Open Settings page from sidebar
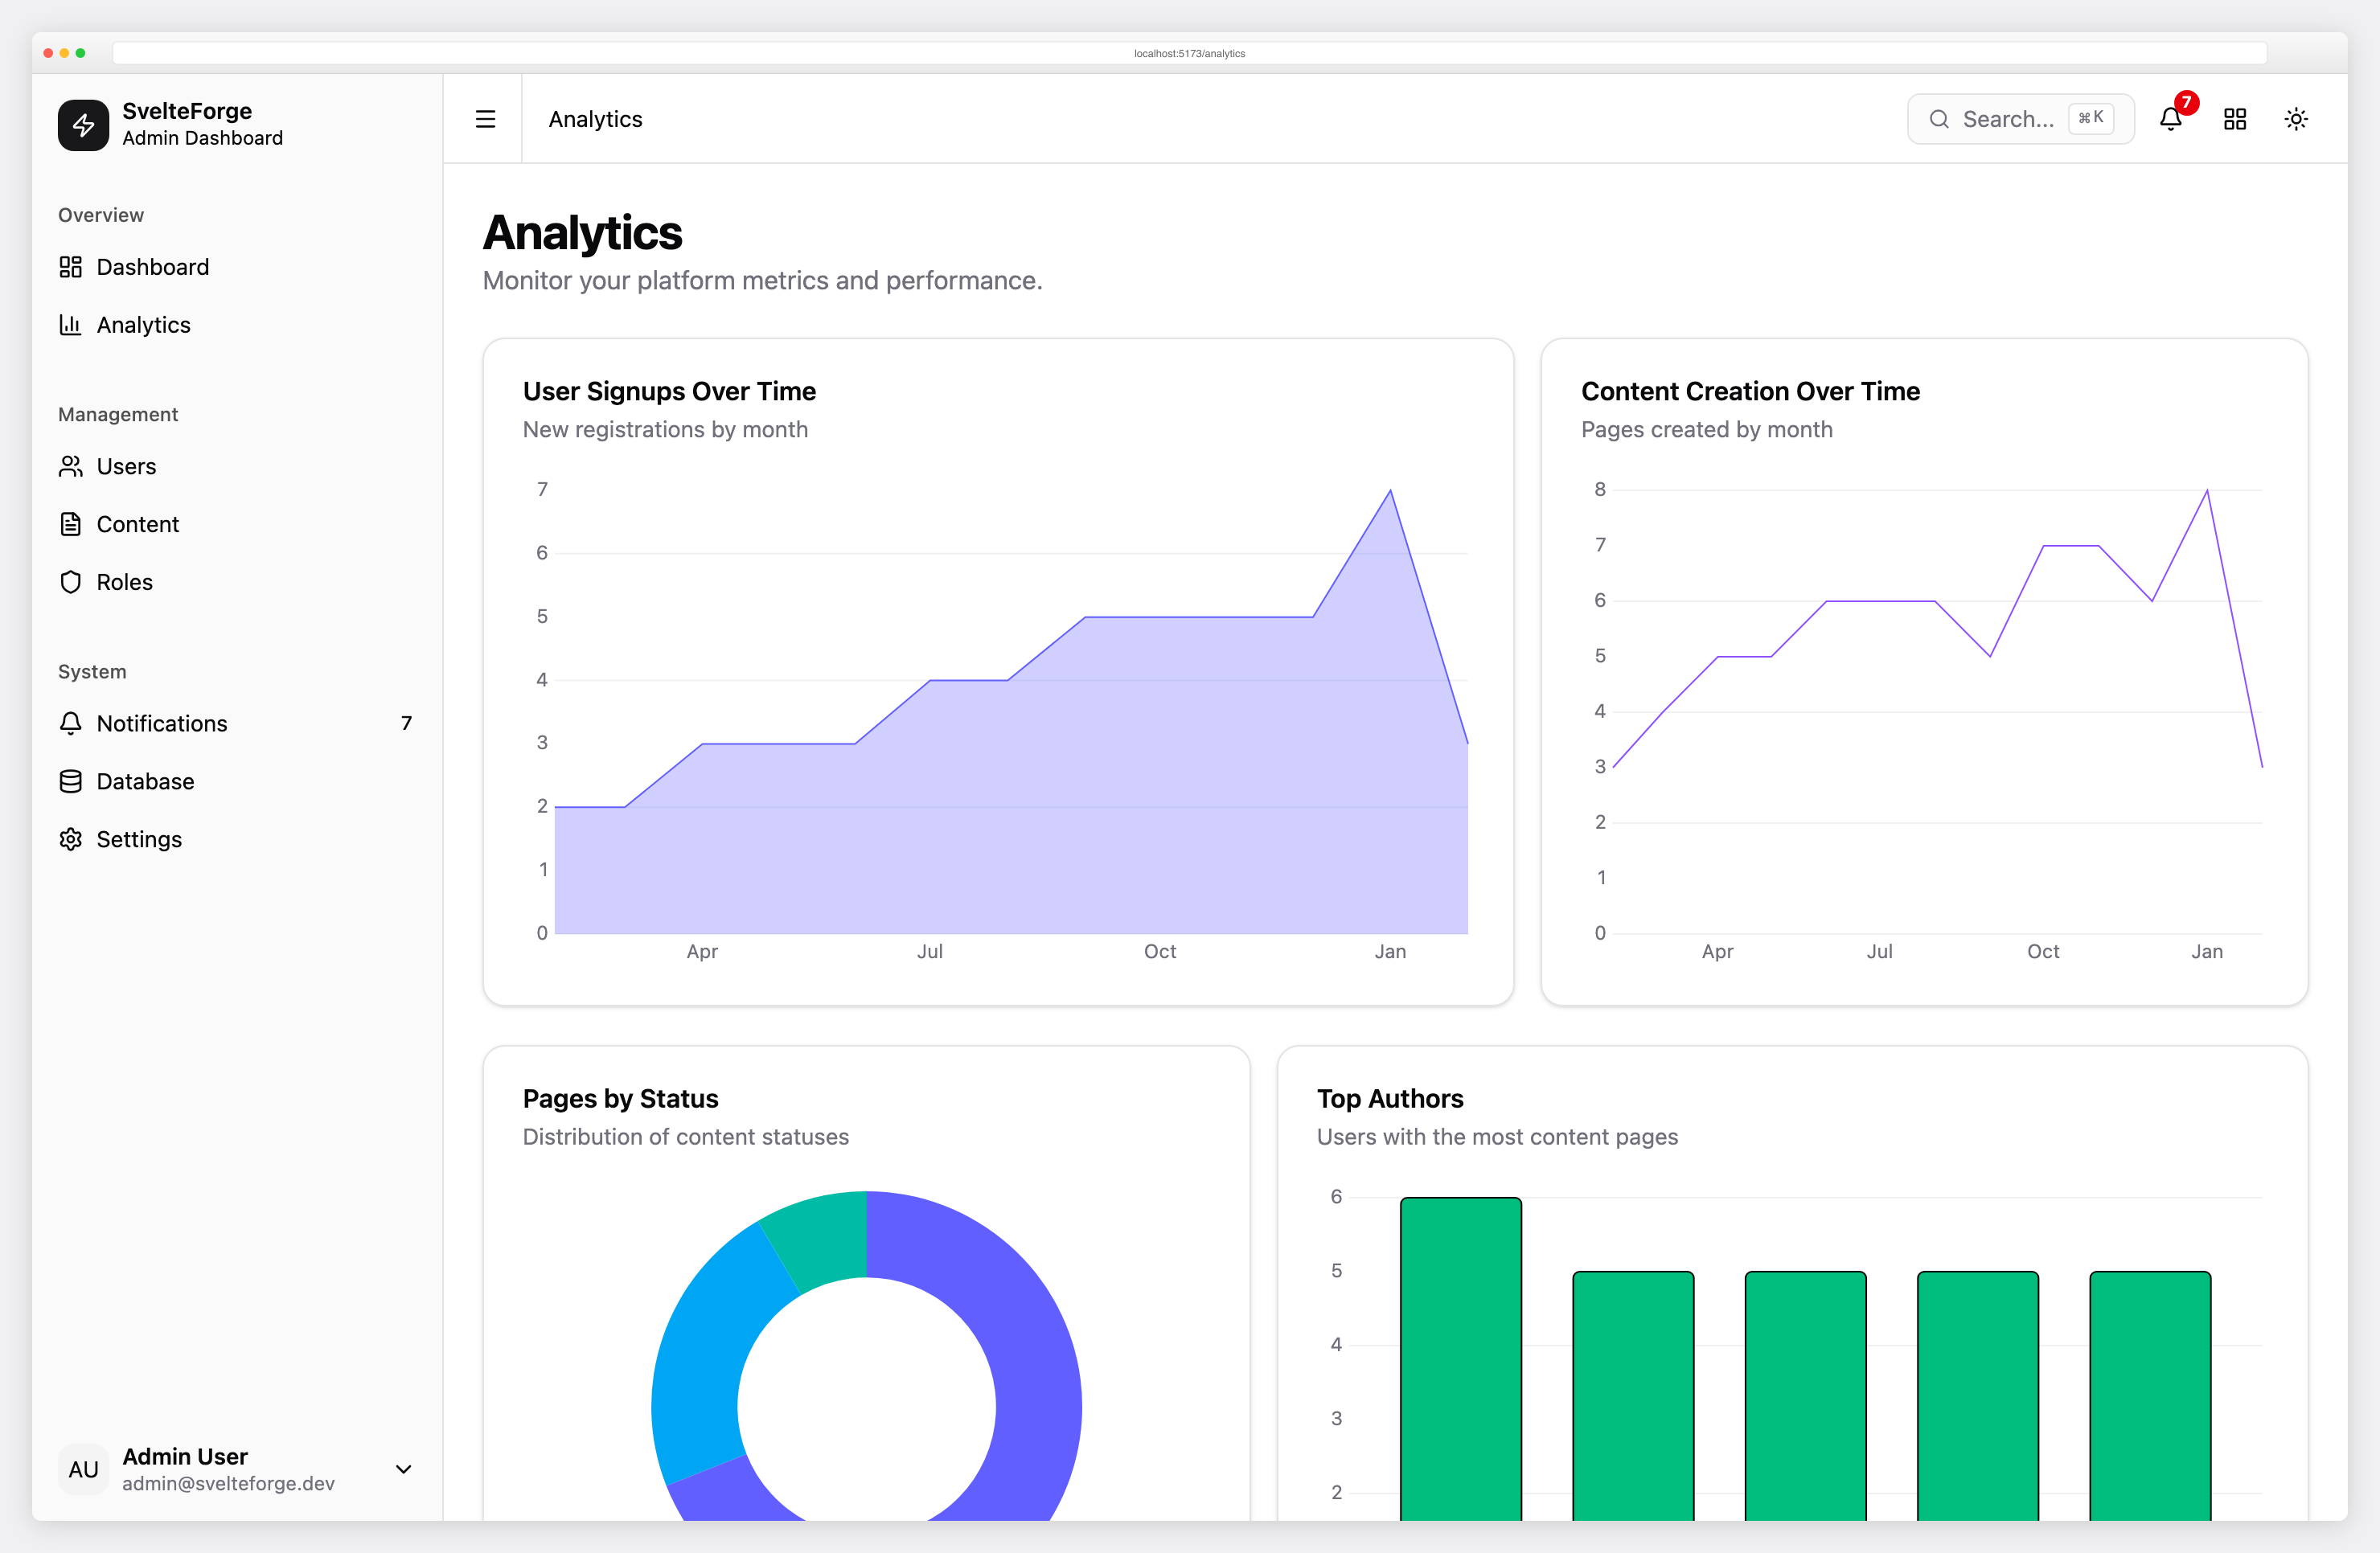 237,839
